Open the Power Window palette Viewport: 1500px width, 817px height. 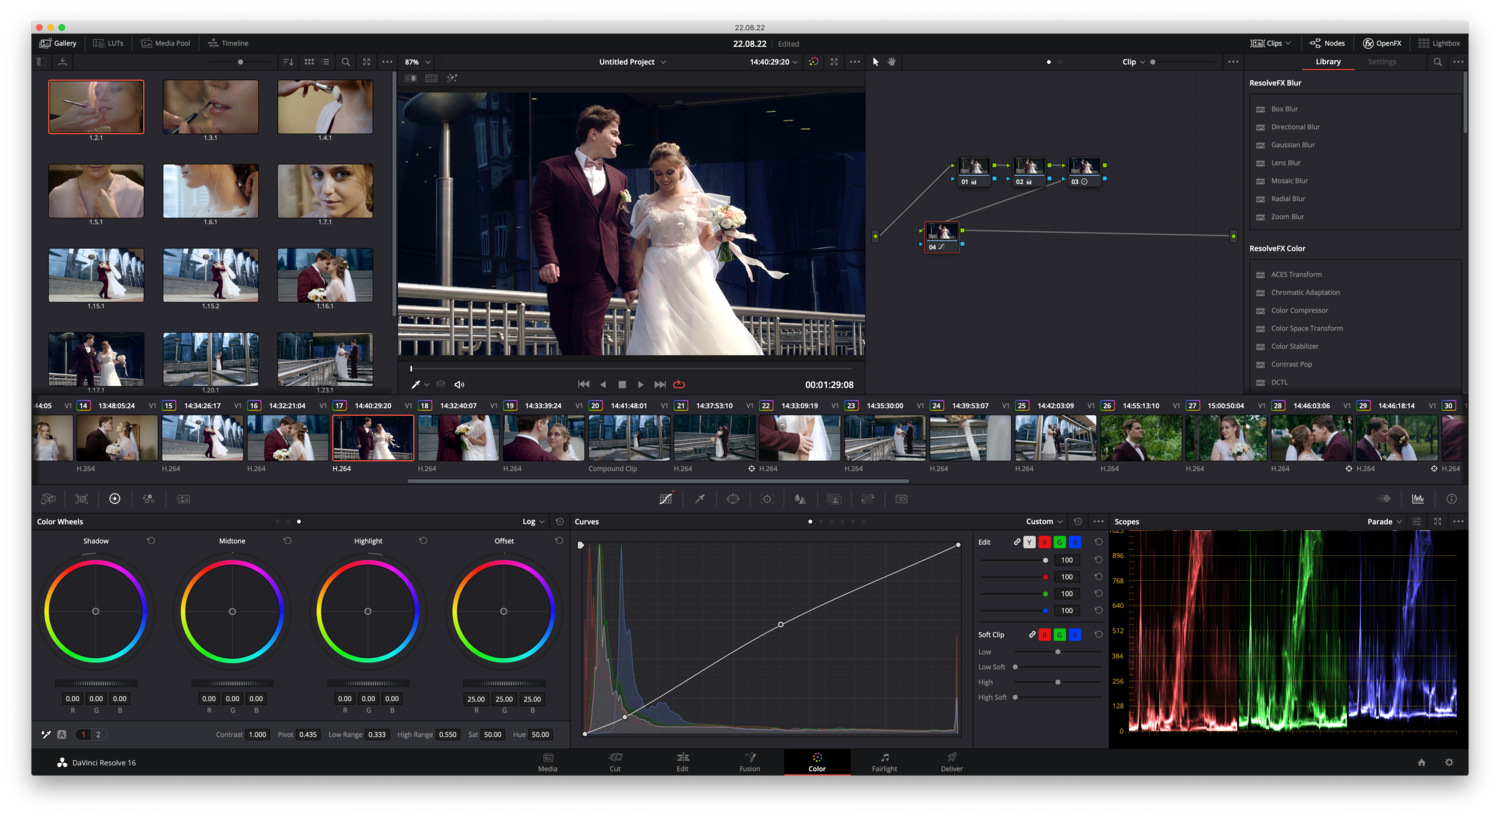pyautogui.click(x=733, y=499)
